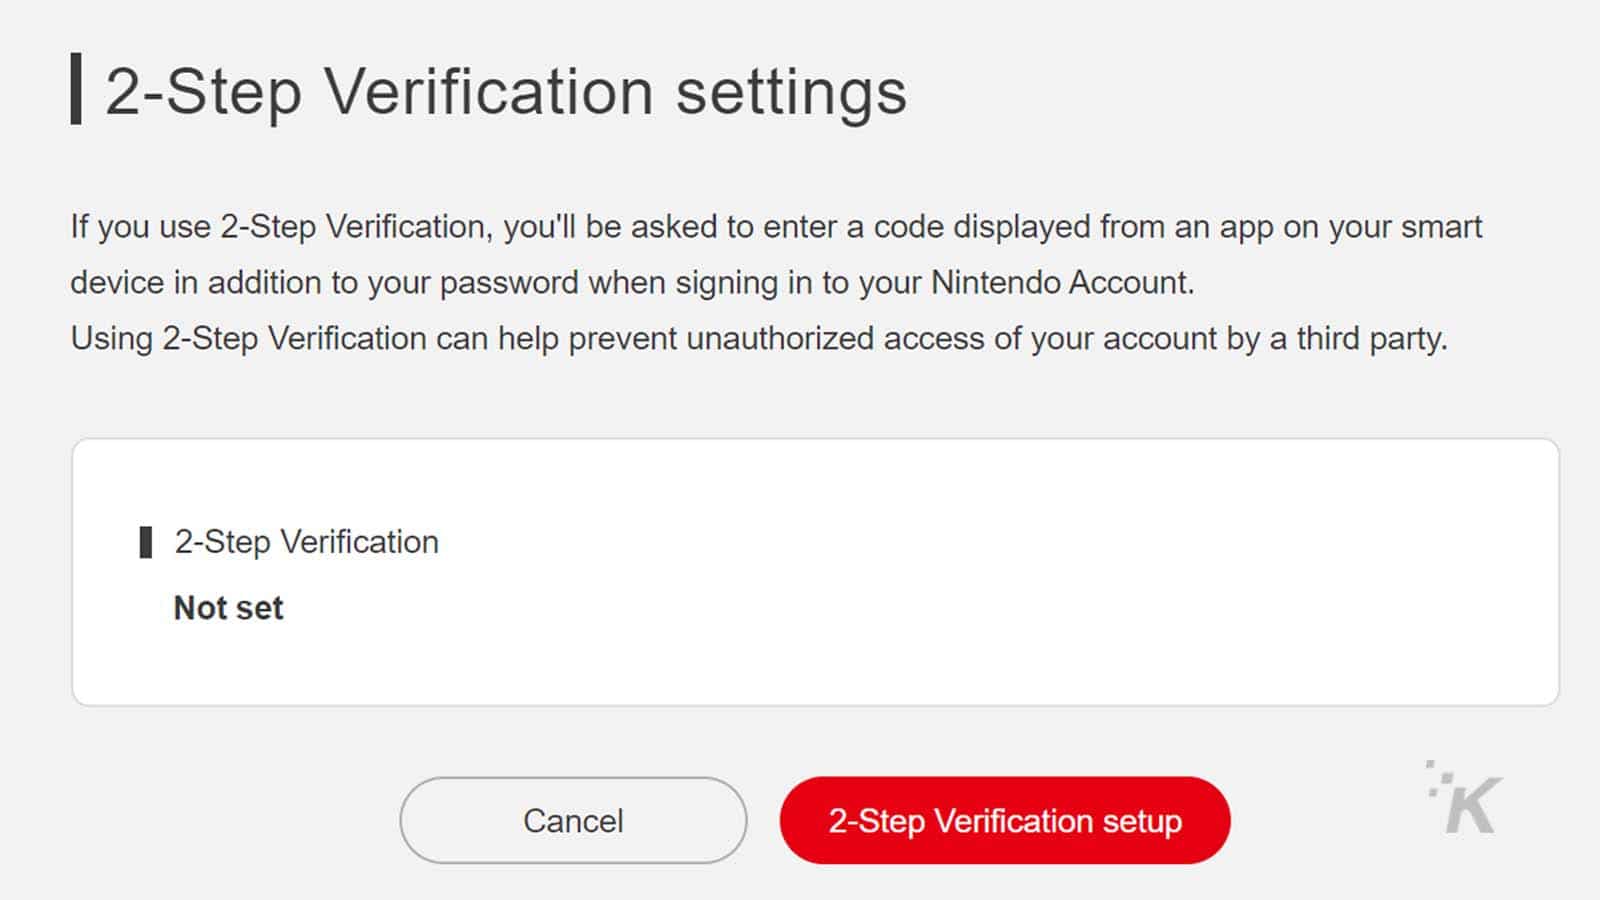This screenshot has height=900, width=1600.
Task: Click the gray K watermark logo
Action: [x=1465, y=798]
